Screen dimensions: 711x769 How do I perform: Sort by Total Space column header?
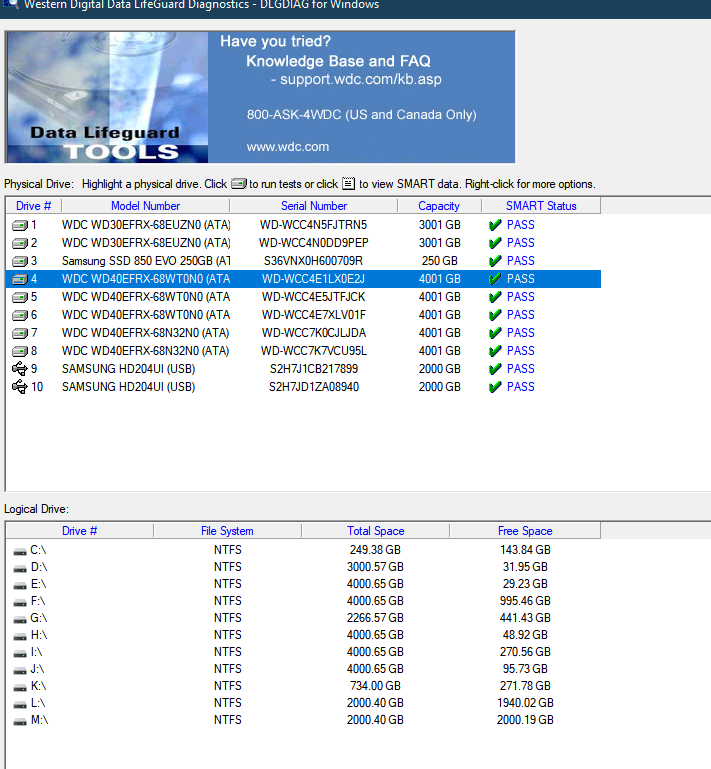coord(376,531)
